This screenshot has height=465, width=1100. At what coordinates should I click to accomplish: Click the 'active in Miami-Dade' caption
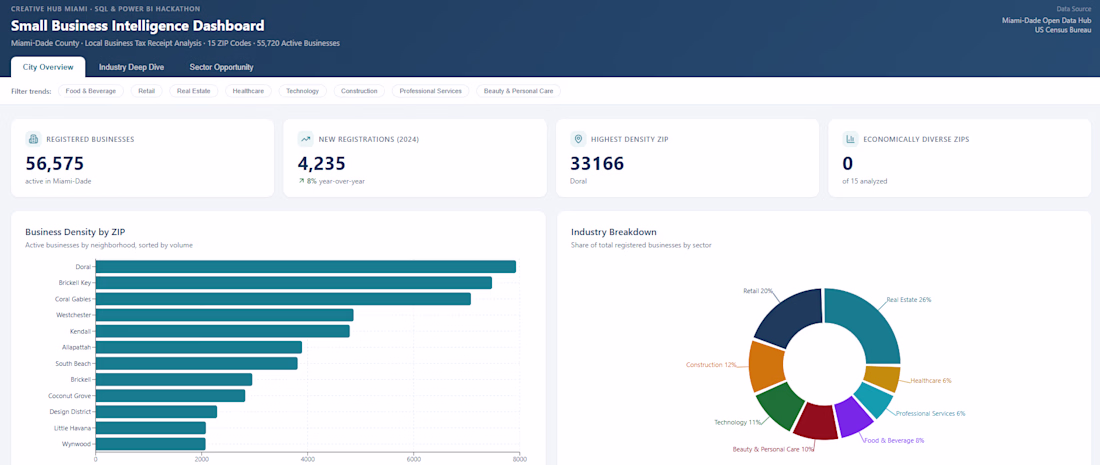tap(58, 181)
